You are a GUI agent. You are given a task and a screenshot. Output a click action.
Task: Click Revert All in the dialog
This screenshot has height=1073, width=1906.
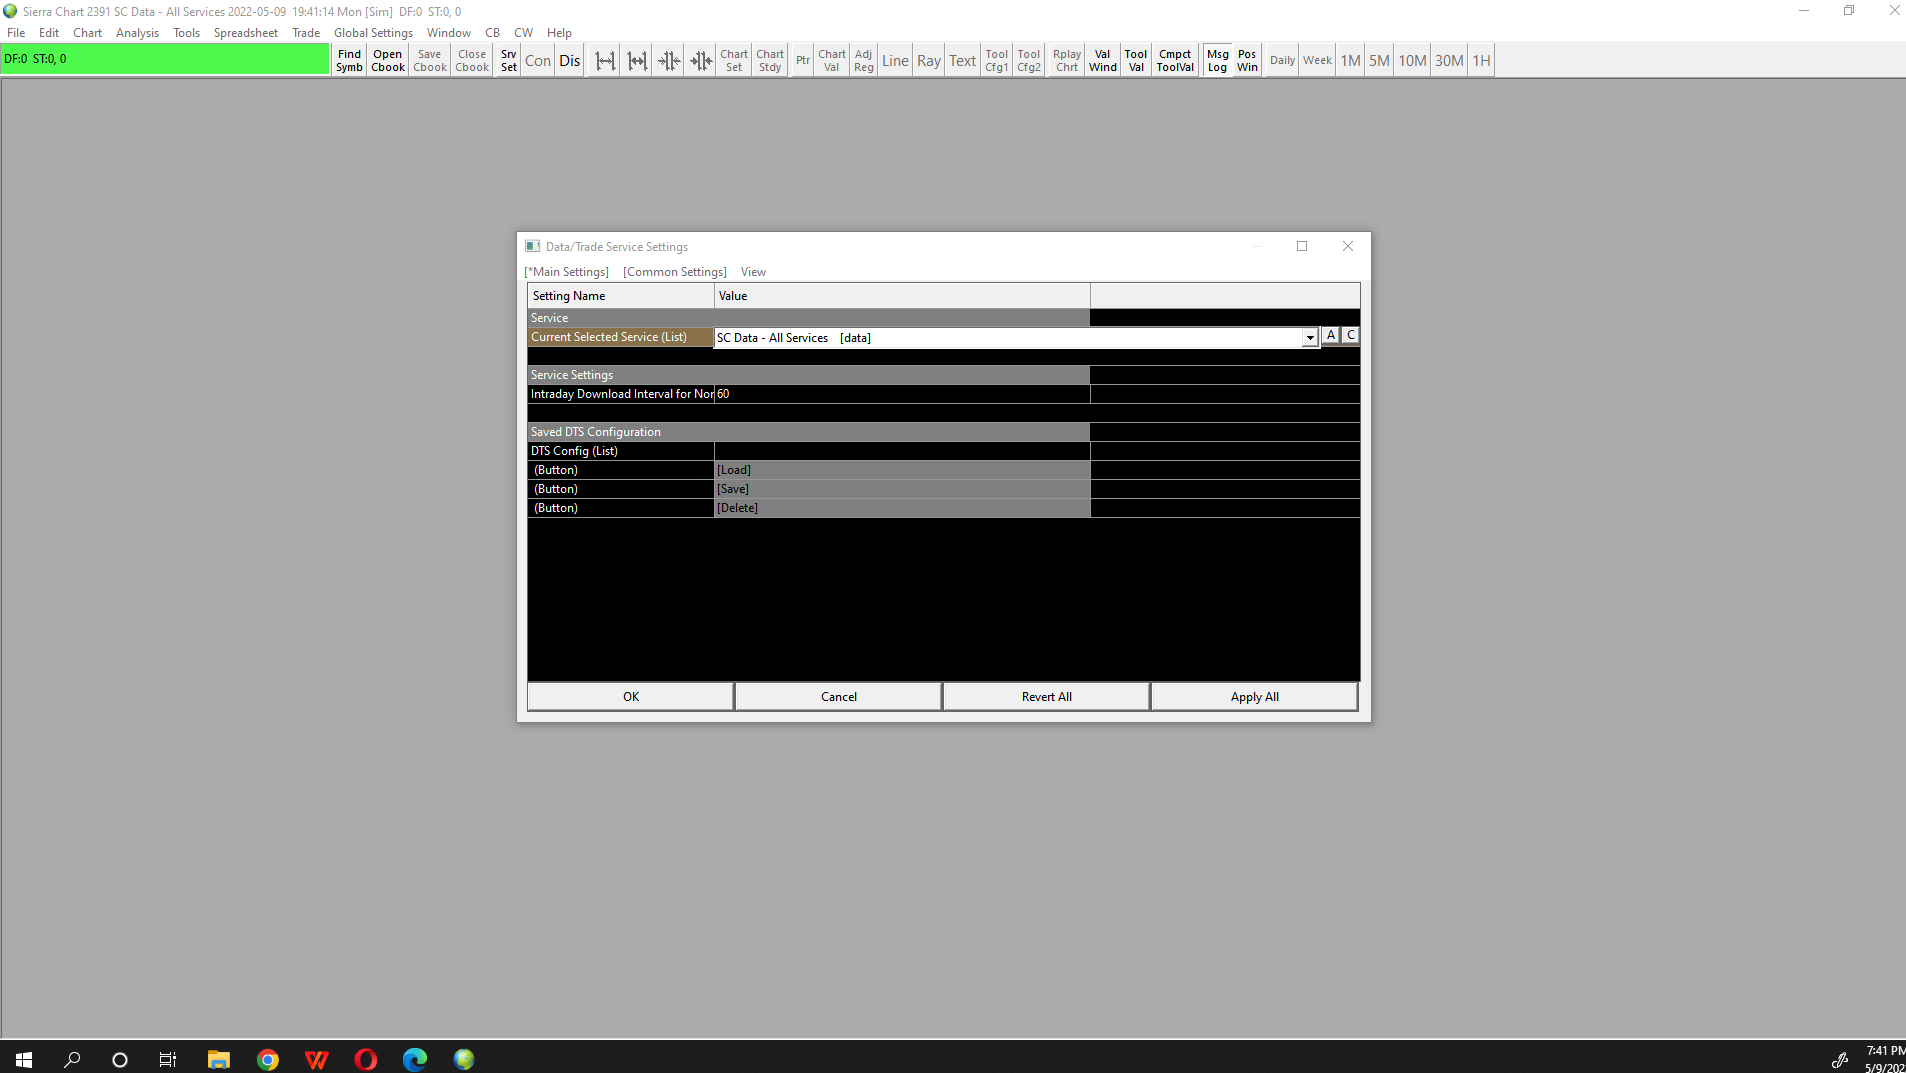pos(1046,697)
